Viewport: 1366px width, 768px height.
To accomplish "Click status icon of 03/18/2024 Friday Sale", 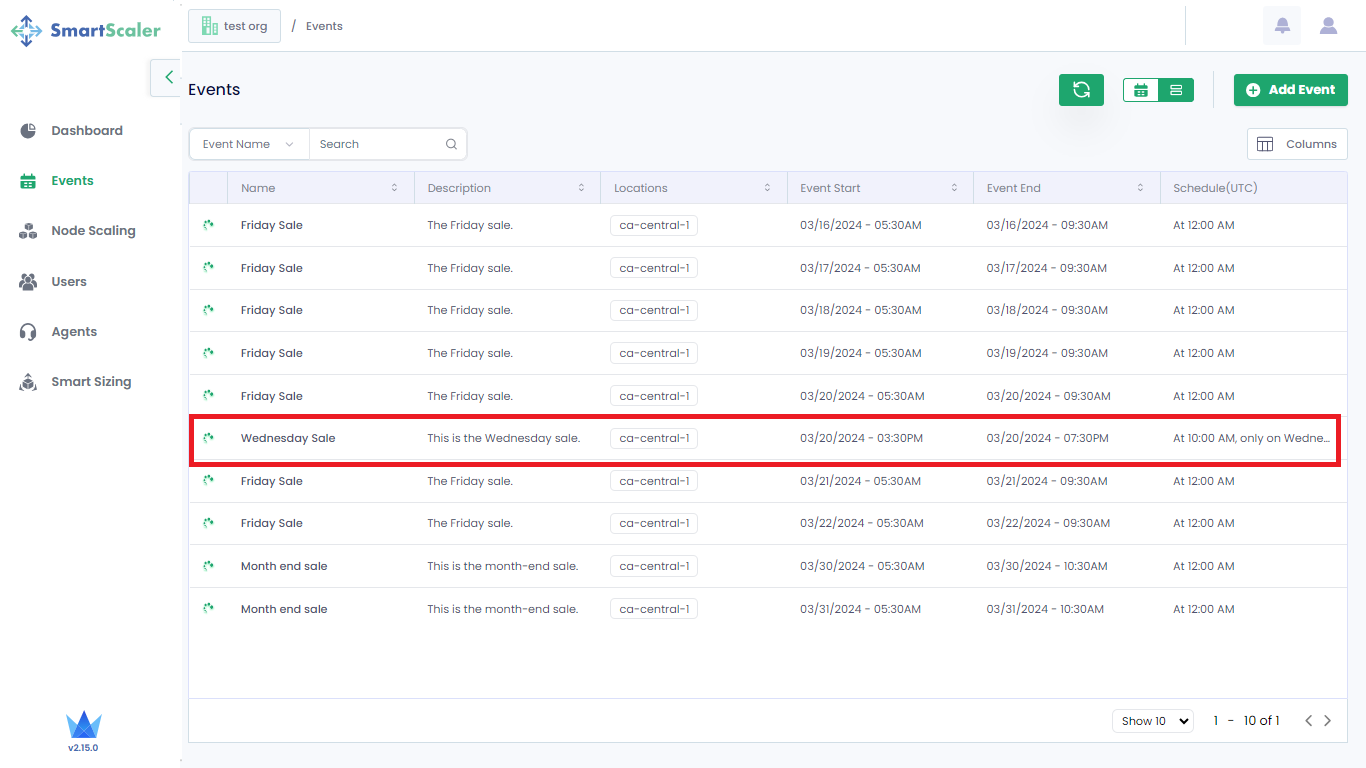I will (x=208, y=310).
